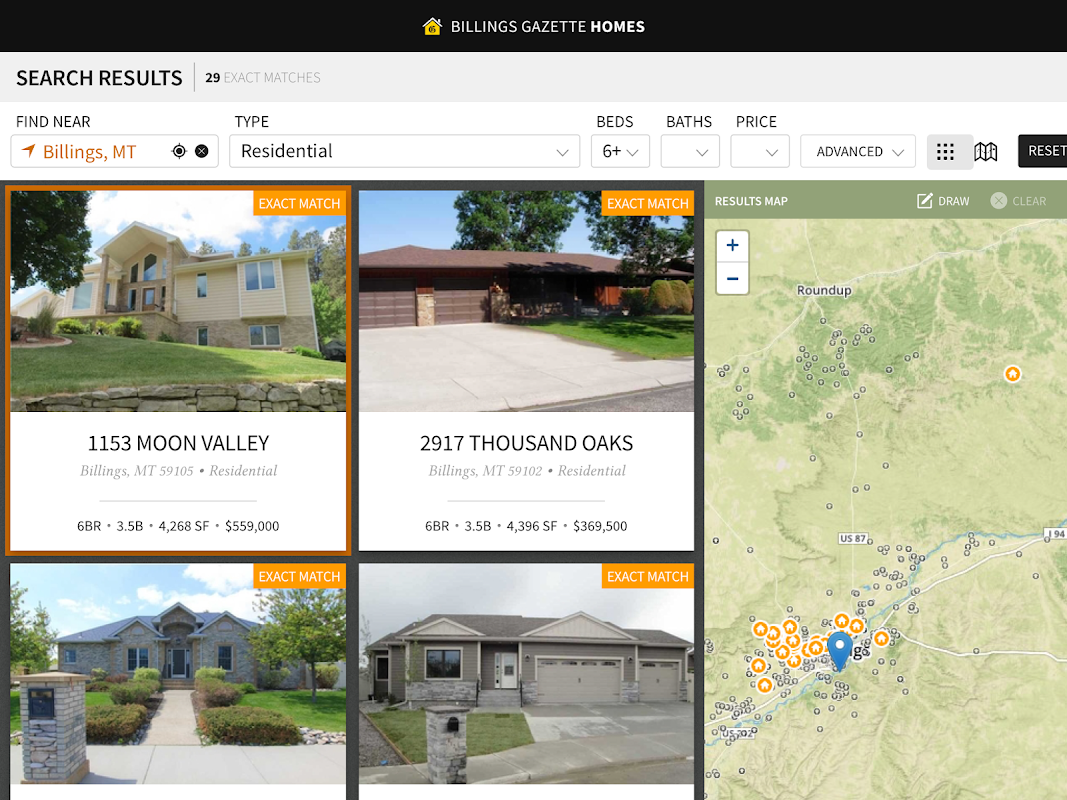Click the Search Results heading
This screenshot has width=1067, height=800.
pyautogui.click(x=99, y=78)
